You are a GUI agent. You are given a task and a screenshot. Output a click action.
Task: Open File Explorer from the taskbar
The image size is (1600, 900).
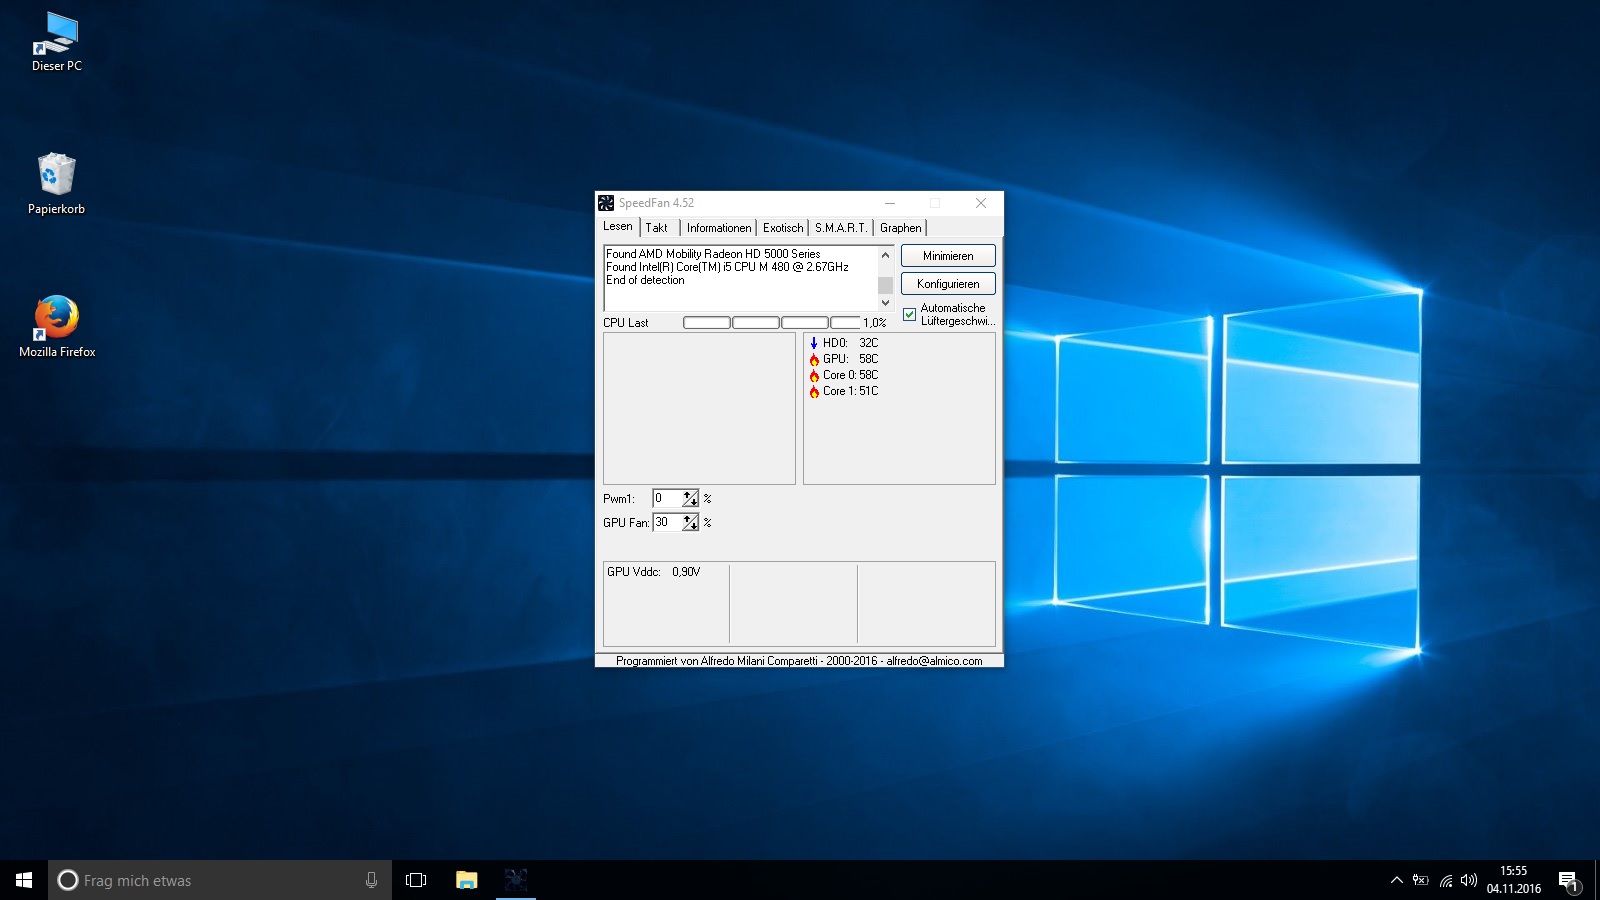click(x=466, y=880)
